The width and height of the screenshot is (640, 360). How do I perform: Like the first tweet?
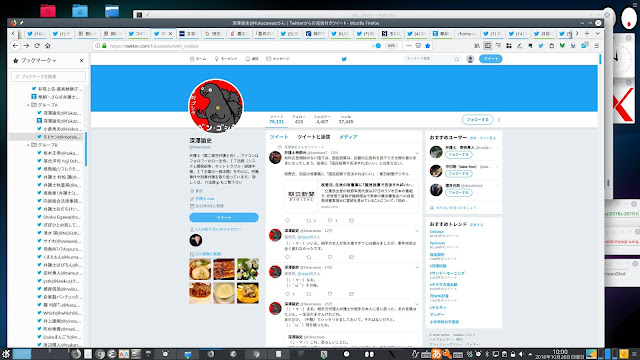point(330,220)
